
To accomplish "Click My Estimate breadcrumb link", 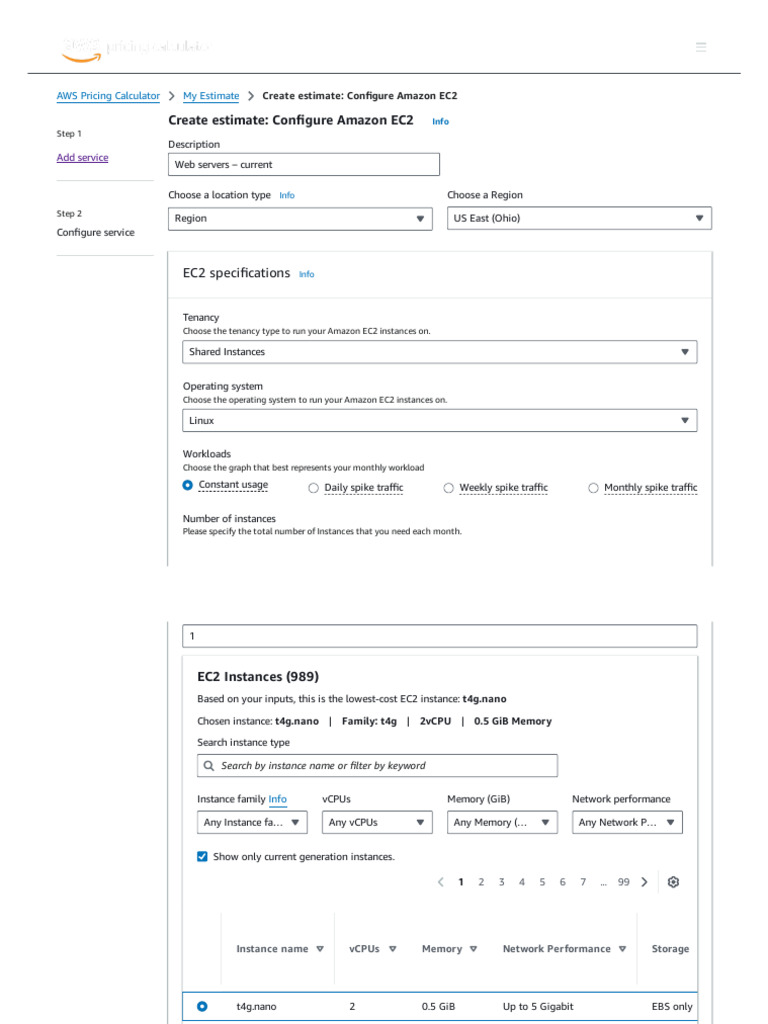I will [x=211, y=96].
